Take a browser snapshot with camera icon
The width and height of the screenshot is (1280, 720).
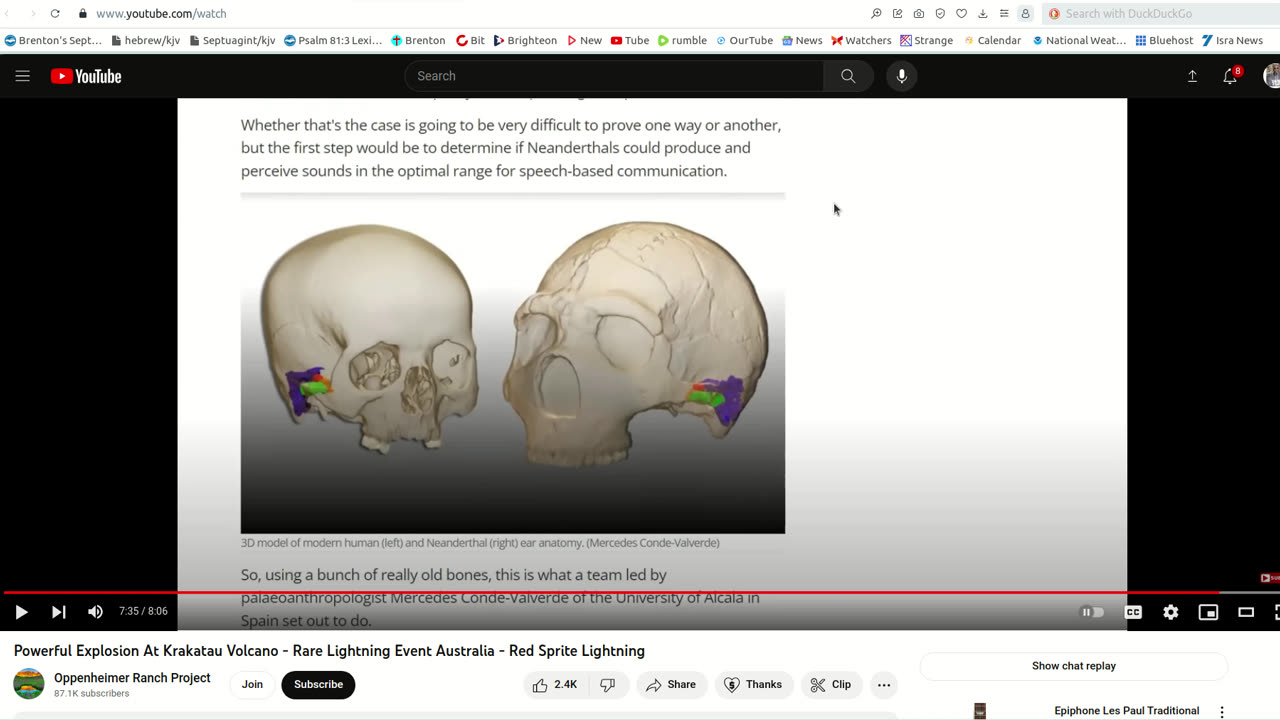point(919,14)
